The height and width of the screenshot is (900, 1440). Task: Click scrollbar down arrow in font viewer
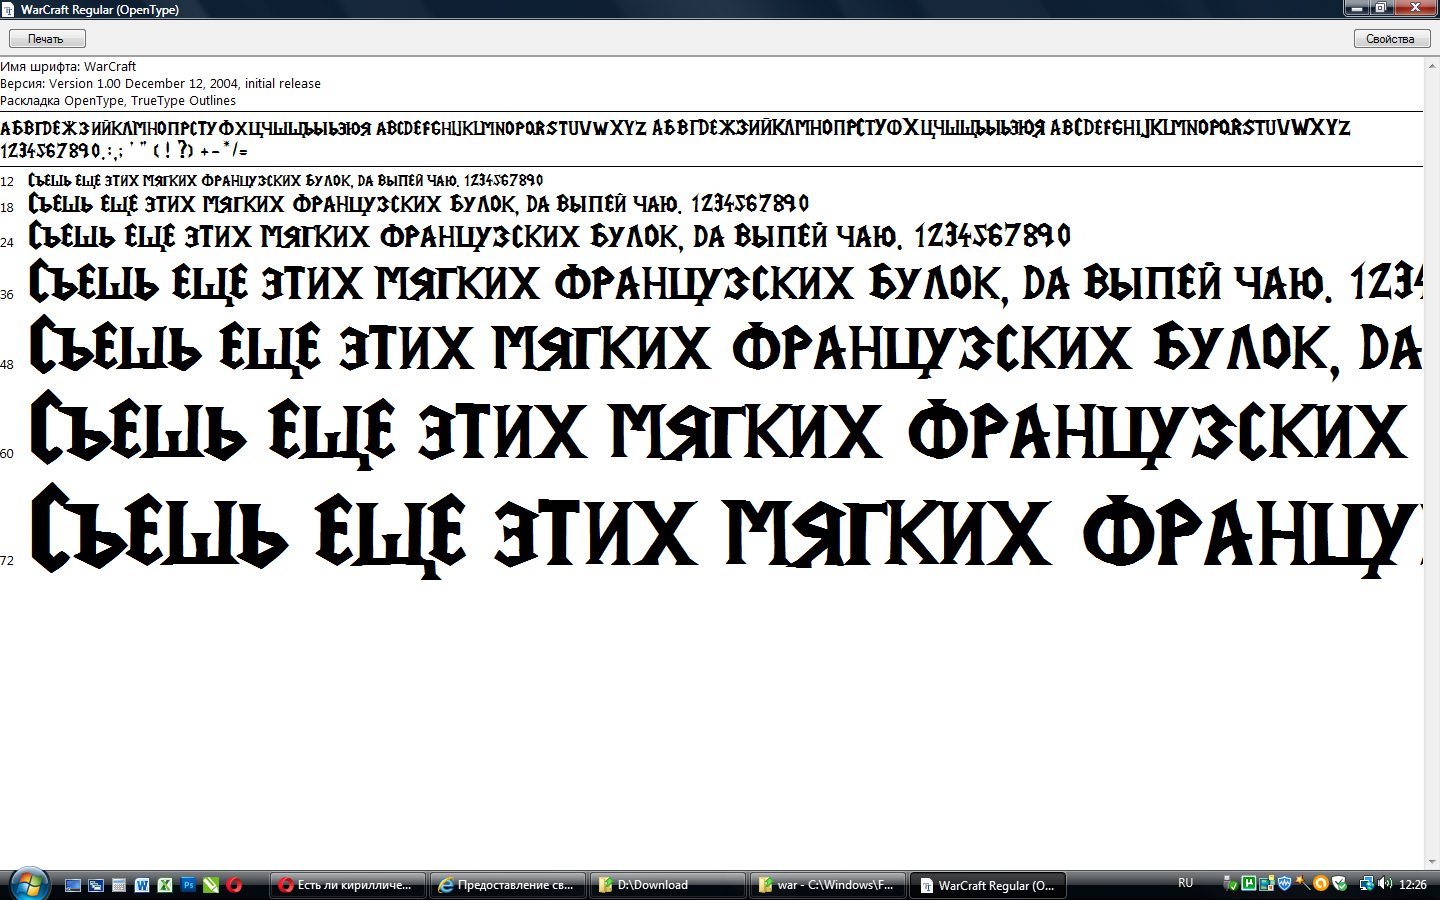[1432, 861]
